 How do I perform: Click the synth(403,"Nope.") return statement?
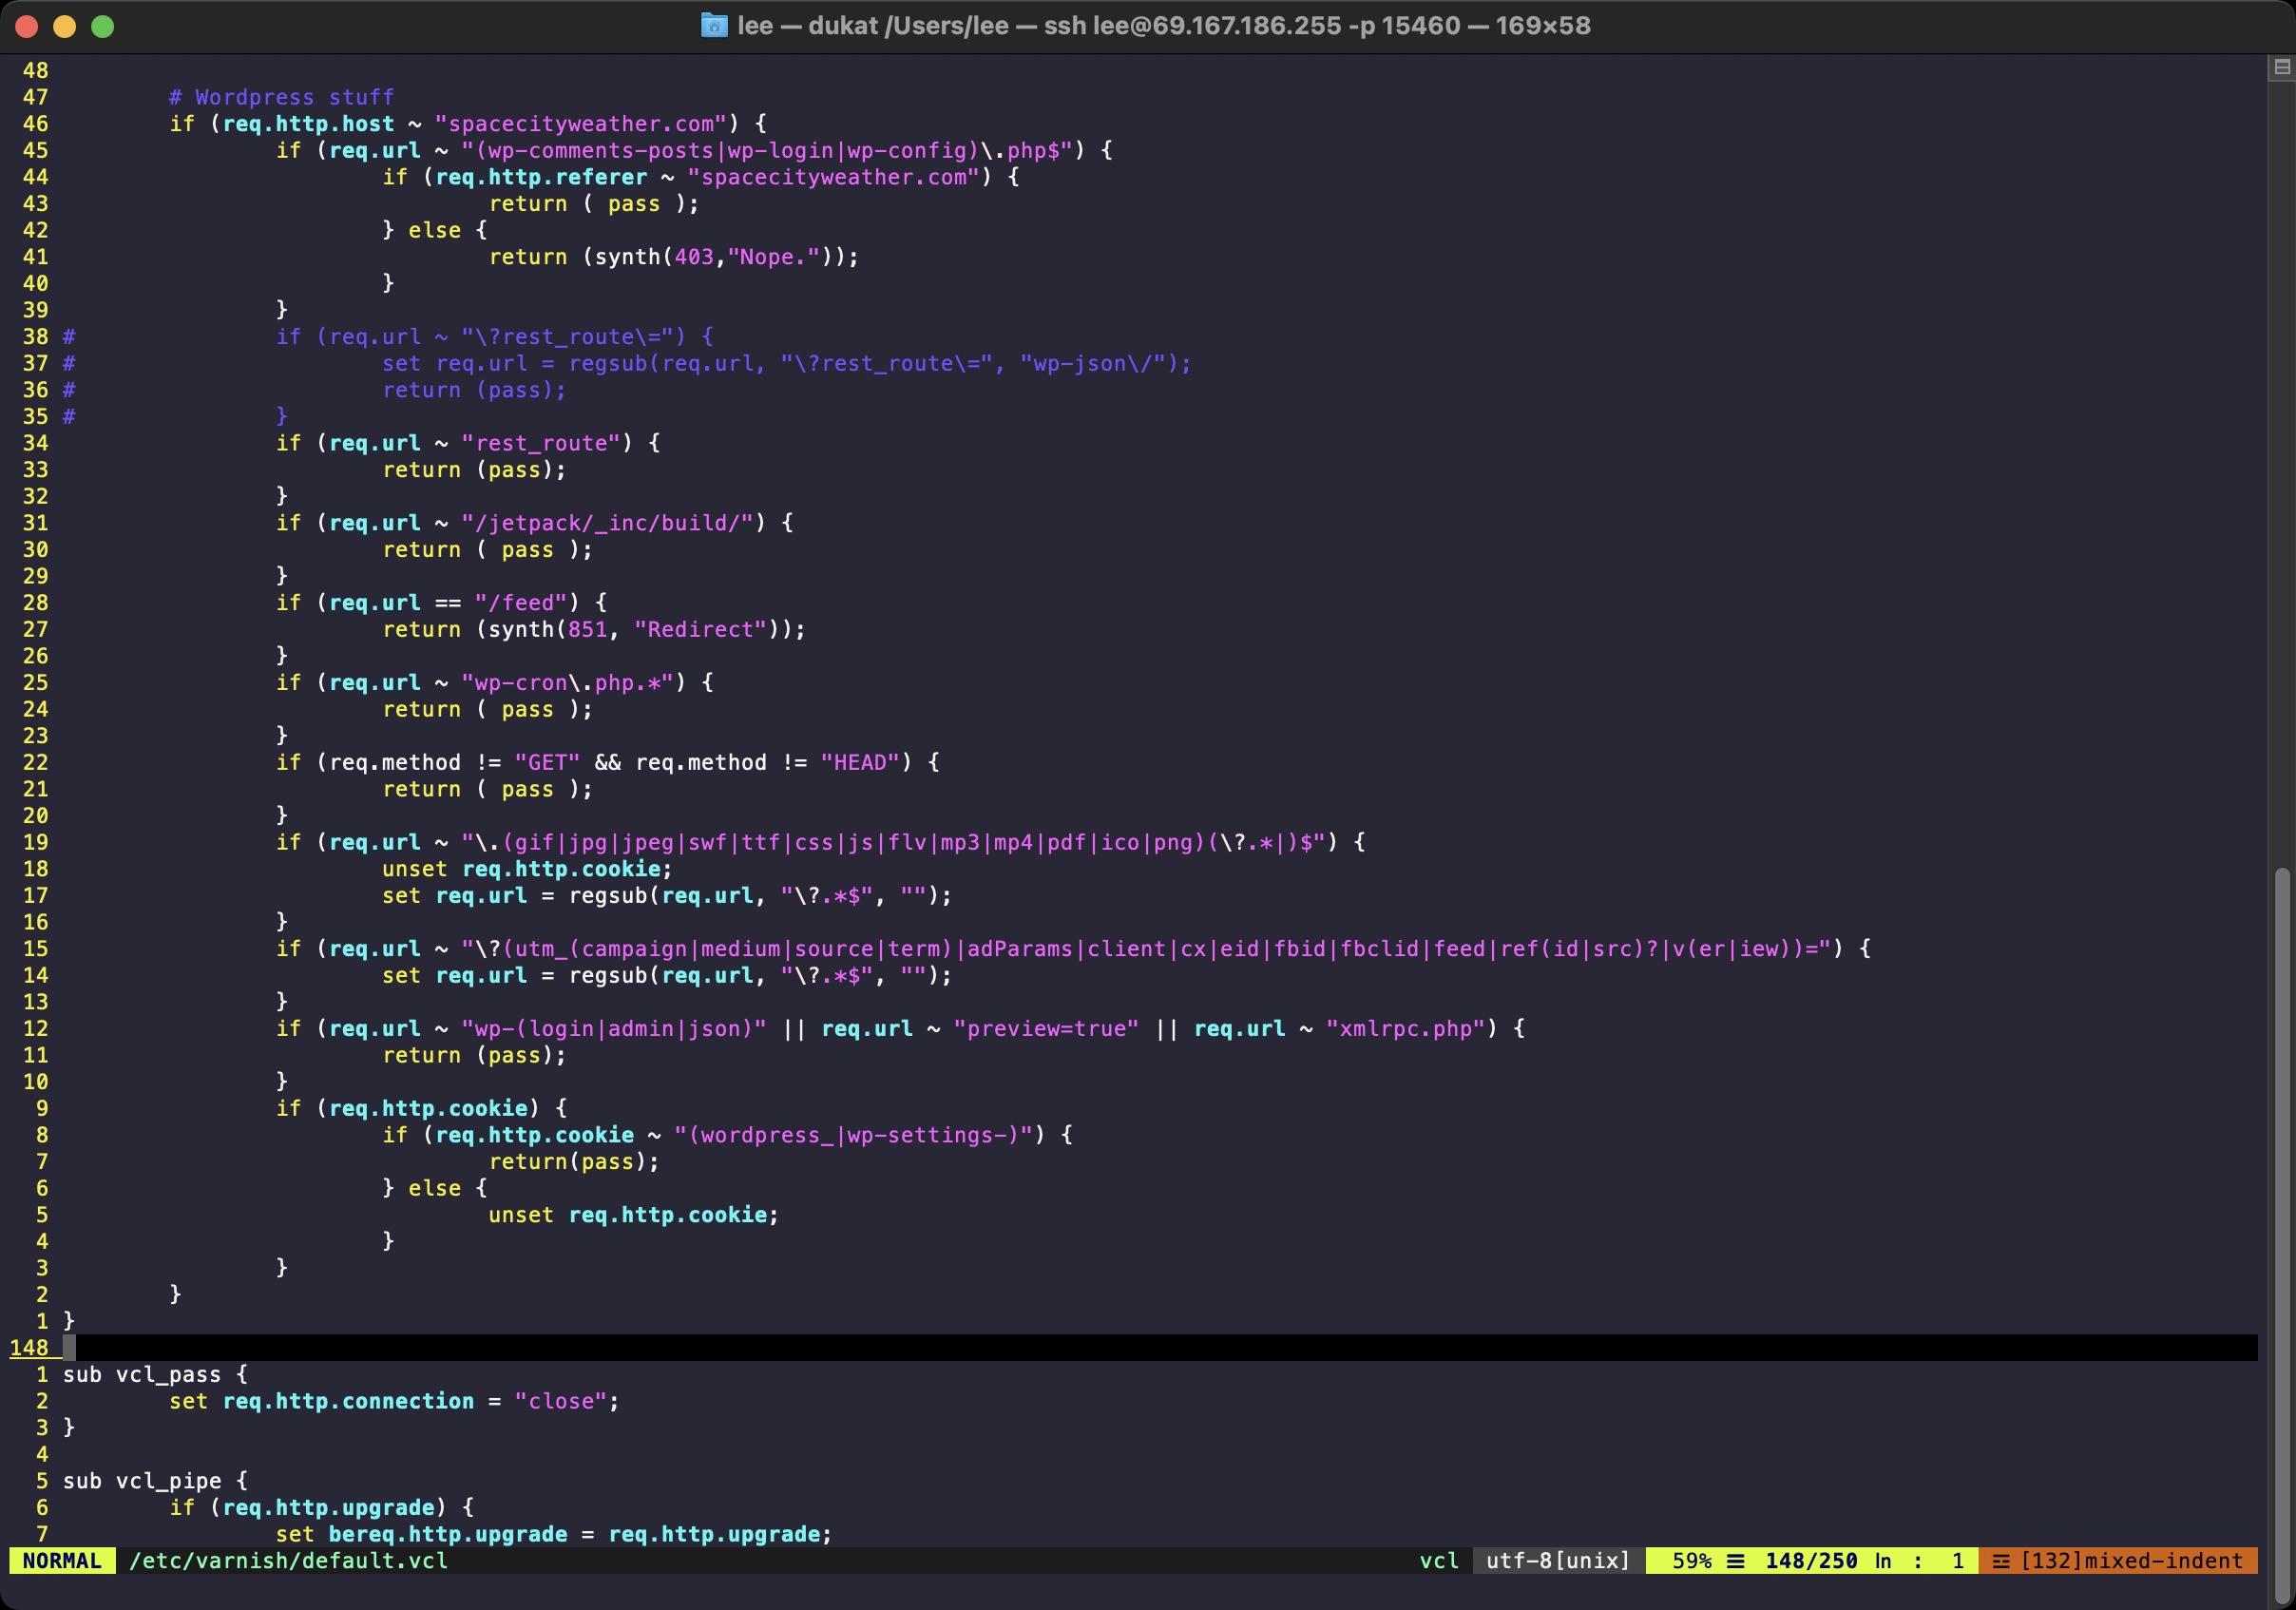[673, 257]
